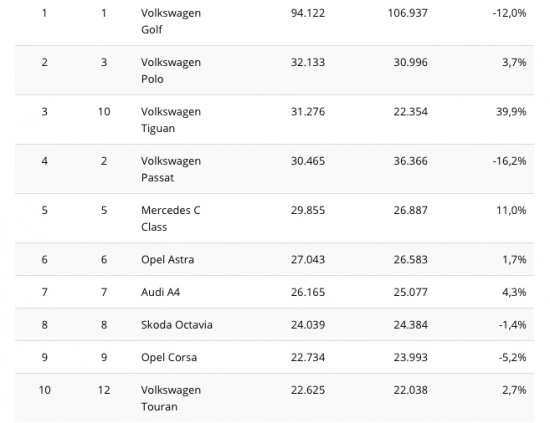Image resolution: width=550 pixels, height=423 pixels.
Task: Select the Volkswagen Tiguan entry
Action: [x=171, y=120]
